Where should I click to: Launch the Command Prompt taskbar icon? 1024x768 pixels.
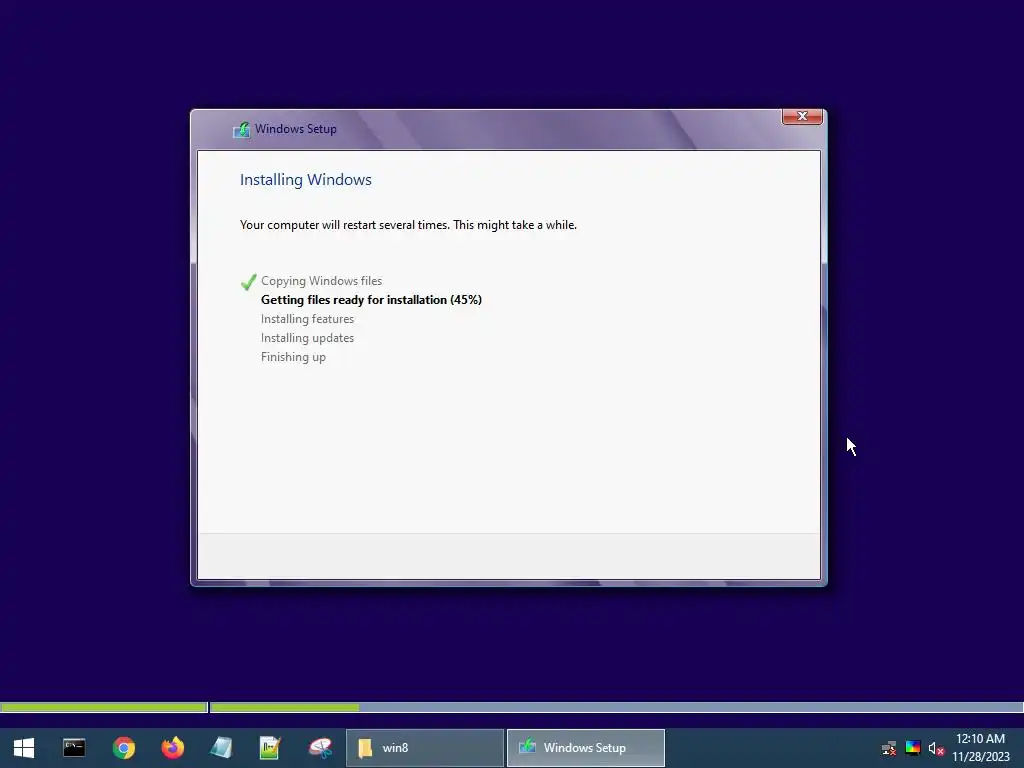[x=74, y=748]
